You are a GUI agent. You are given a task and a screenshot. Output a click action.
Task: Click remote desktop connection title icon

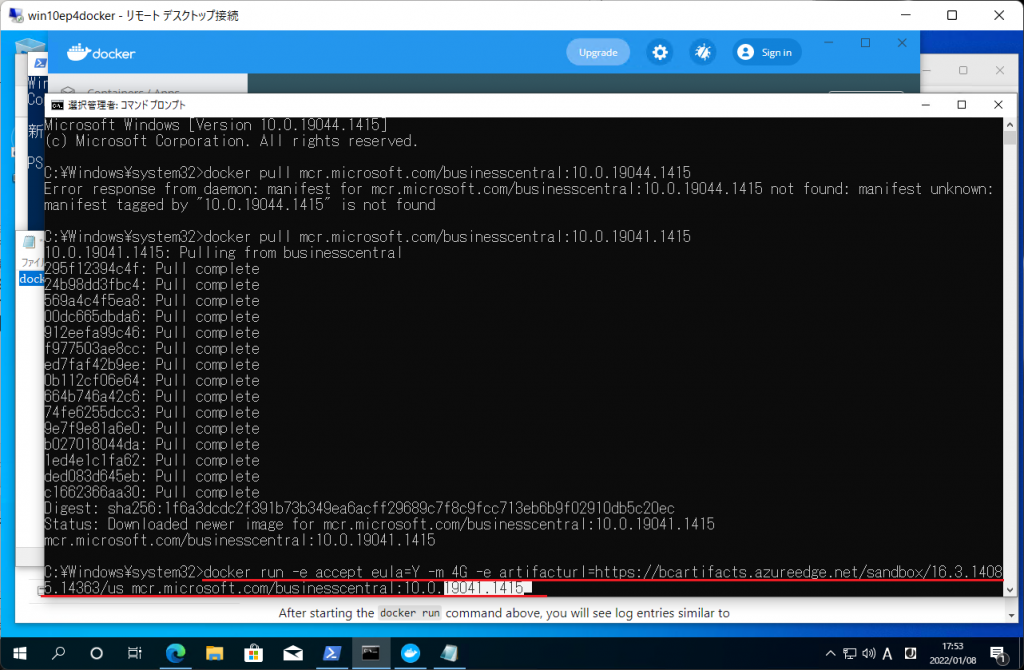pyautogui.click(x=16, y=15)
